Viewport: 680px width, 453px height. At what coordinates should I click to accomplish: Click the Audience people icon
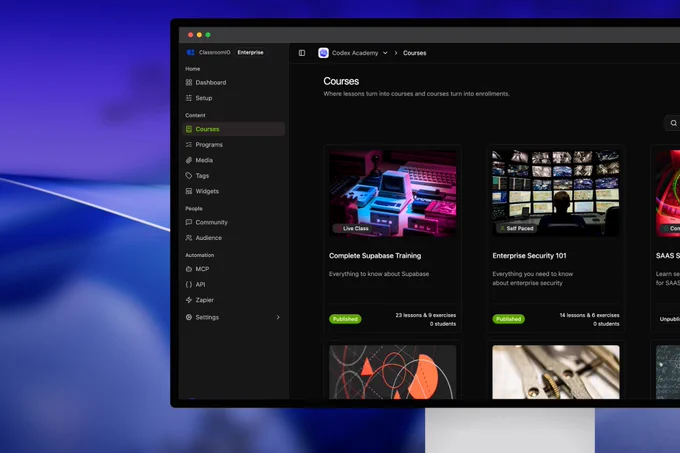[189, 238]
